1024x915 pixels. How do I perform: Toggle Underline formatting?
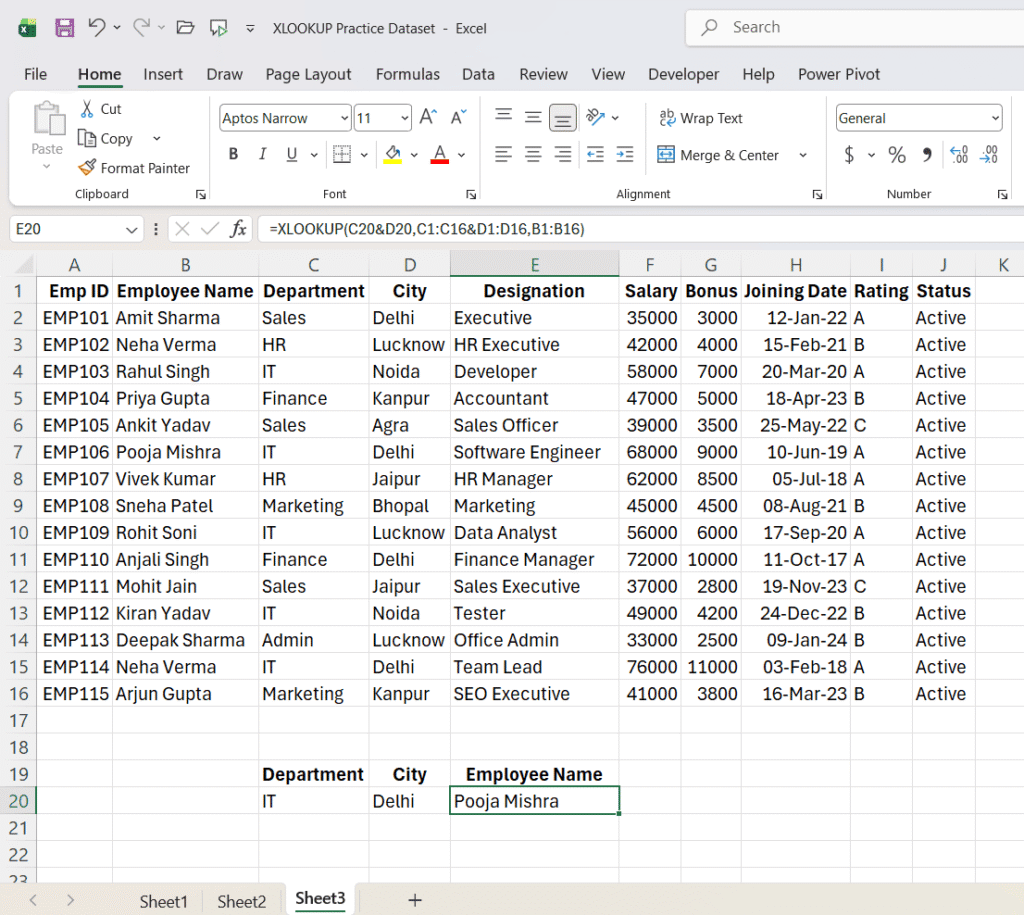[x=291, y=154]
